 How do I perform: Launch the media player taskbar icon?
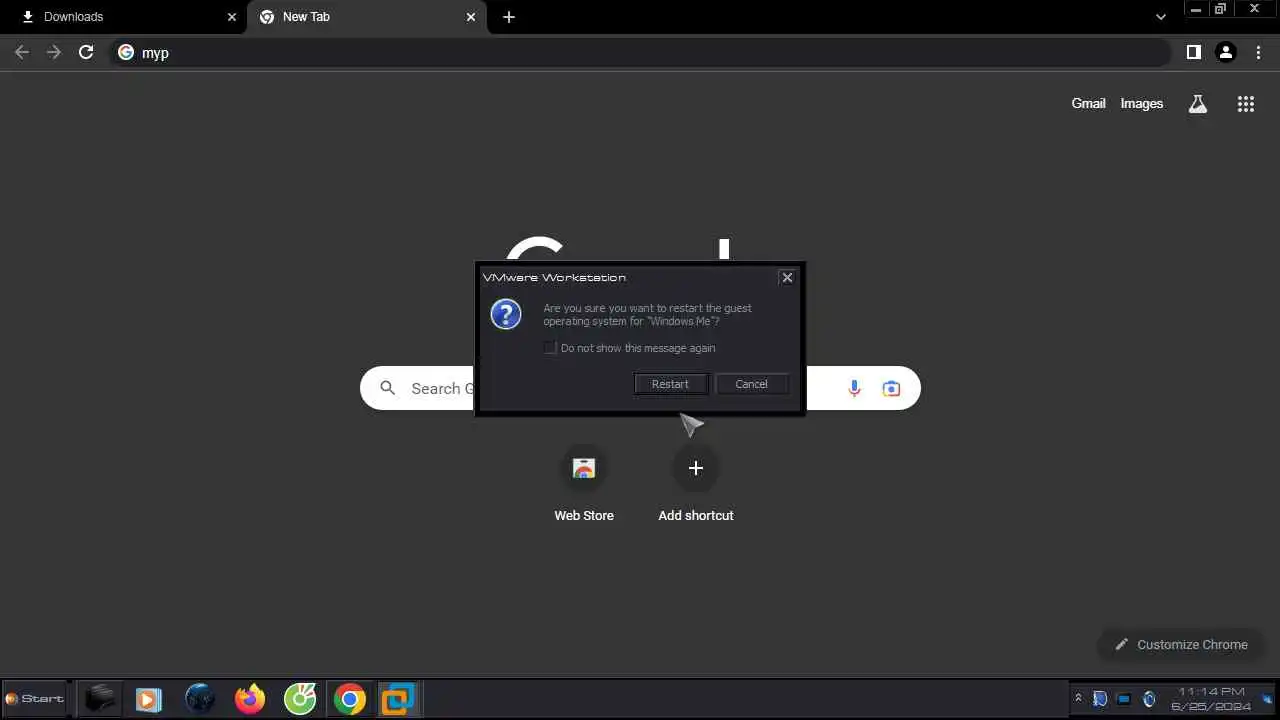(x=148, y=699)
